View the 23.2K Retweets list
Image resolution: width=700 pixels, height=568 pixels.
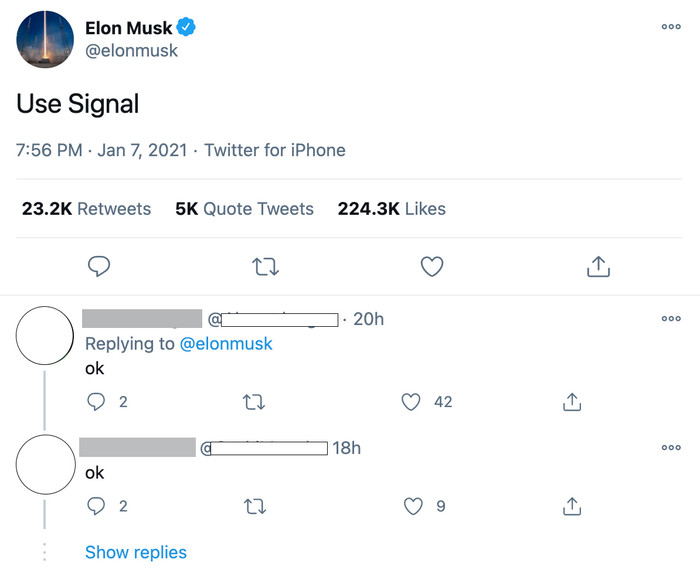[86, 209]
